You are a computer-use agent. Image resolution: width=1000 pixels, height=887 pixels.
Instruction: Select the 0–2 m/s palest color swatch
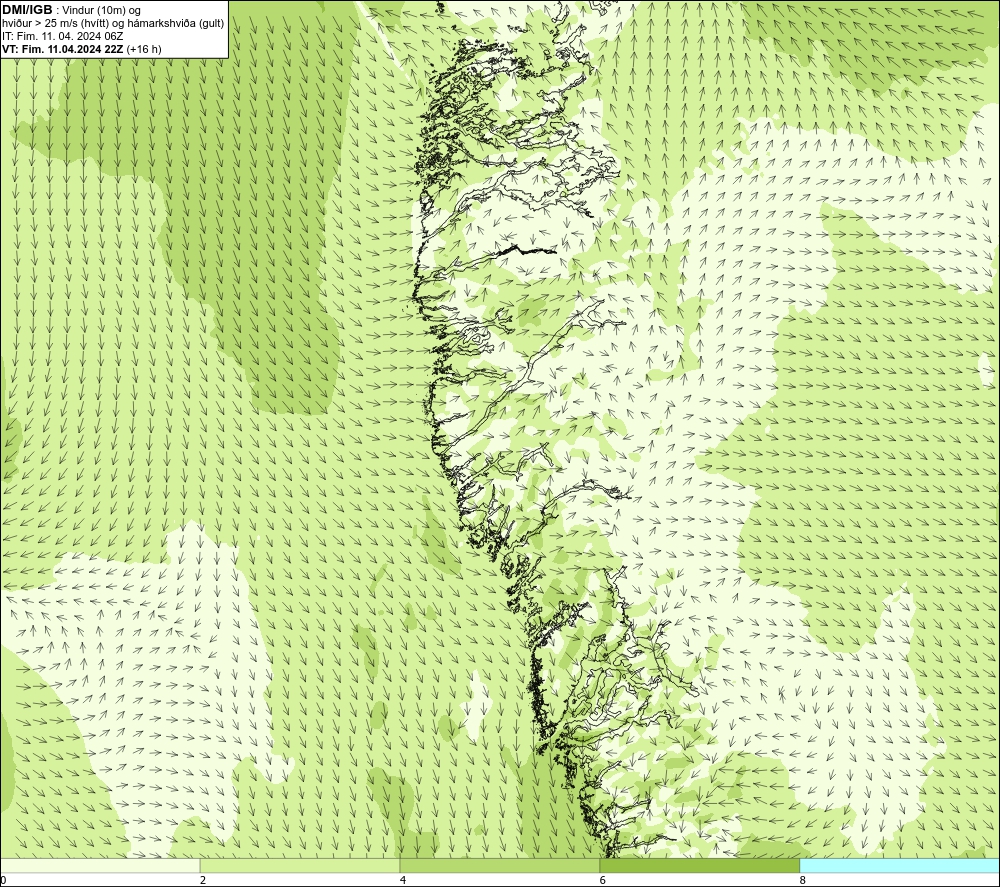click(x=100, y=866)
